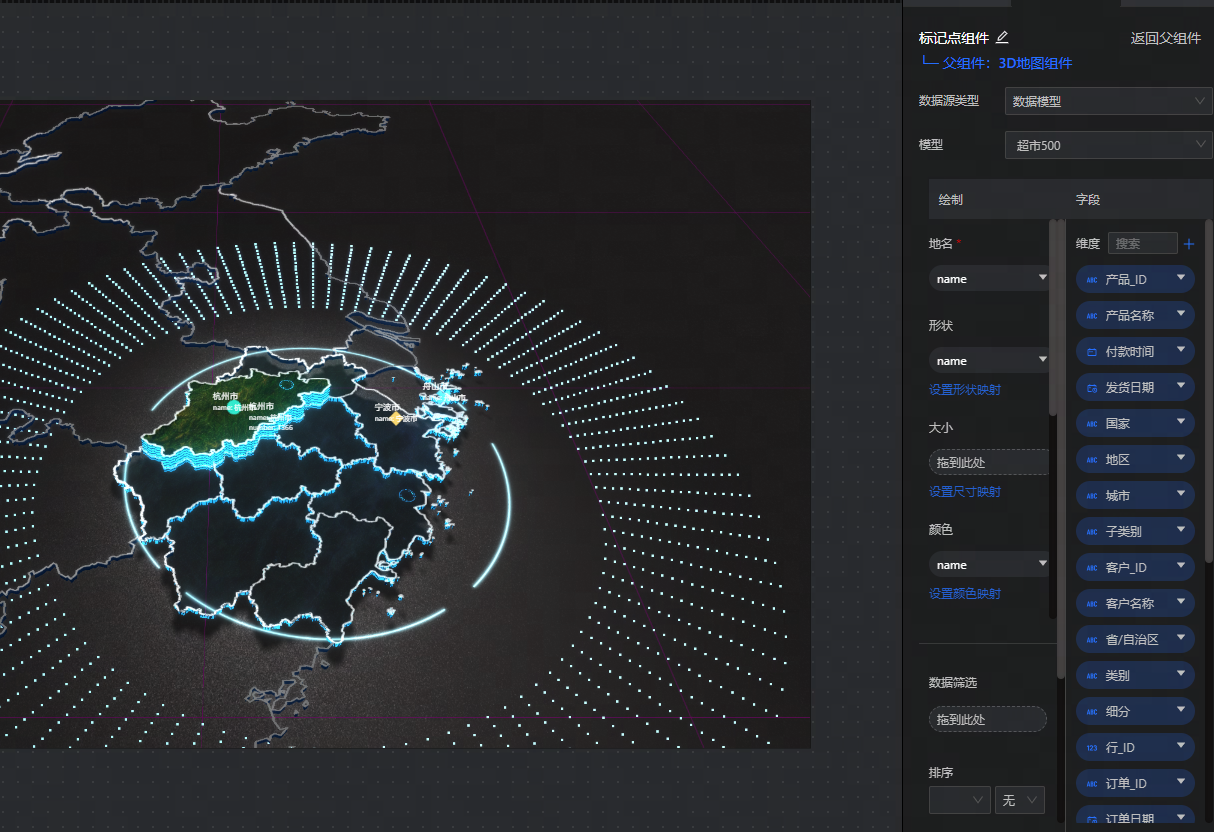
Task: Click the 维度 search input field
Action: (1142, 244)
